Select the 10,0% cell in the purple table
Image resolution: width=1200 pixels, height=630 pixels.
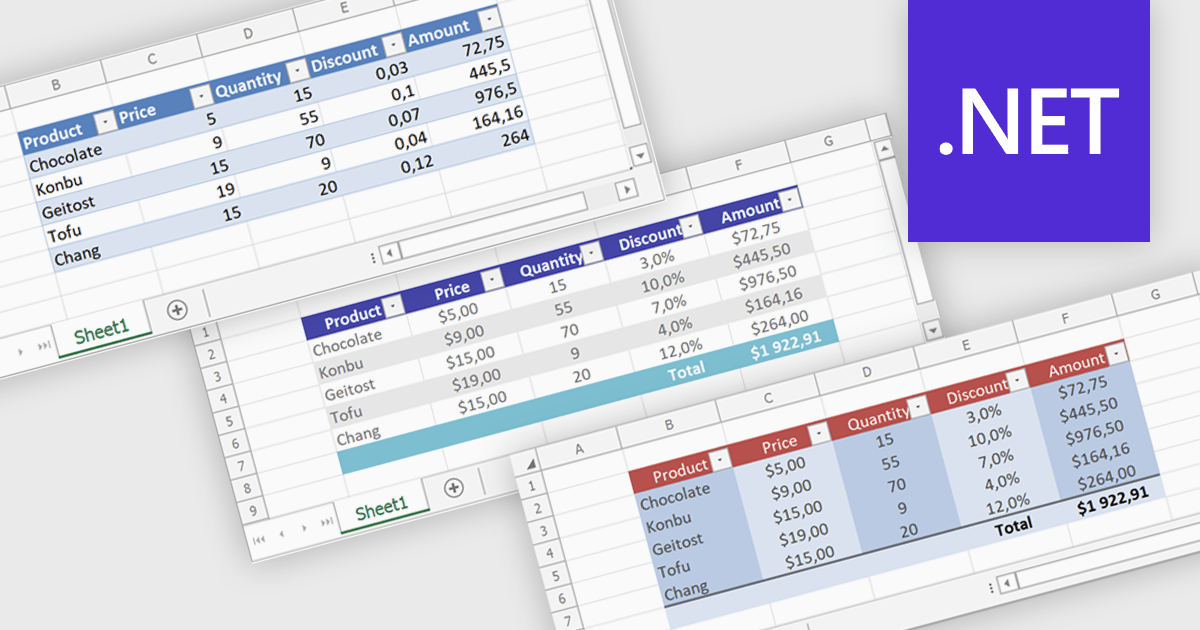click(665, 282)
